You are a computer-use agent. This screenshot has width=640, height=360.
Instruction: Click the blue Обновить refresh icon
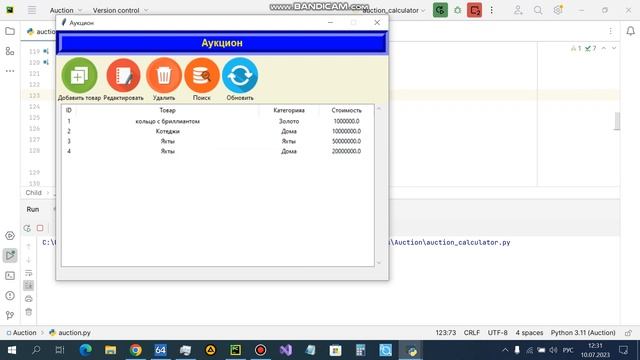(240, 75)
